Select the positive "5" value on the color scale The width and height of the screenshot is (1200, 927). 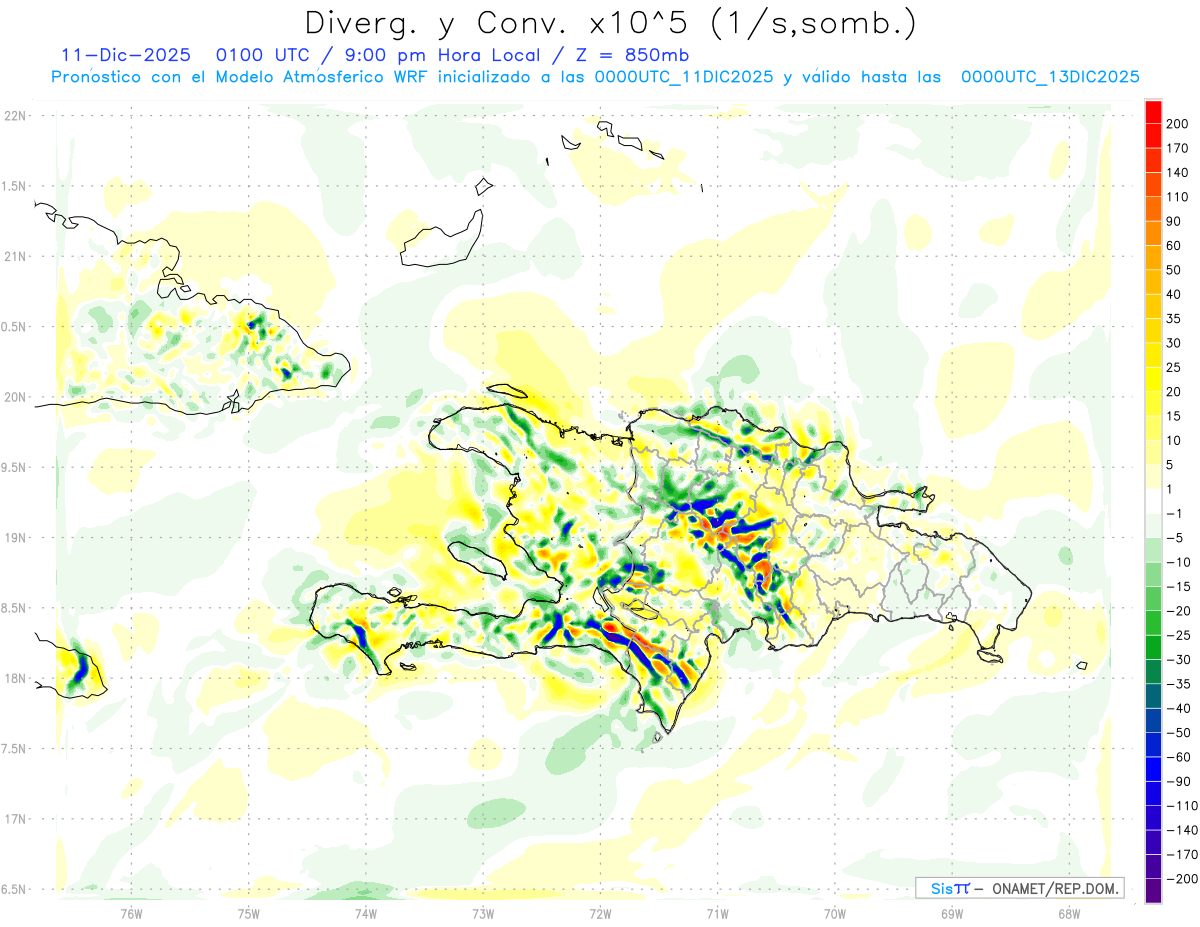pos(1171,464)
